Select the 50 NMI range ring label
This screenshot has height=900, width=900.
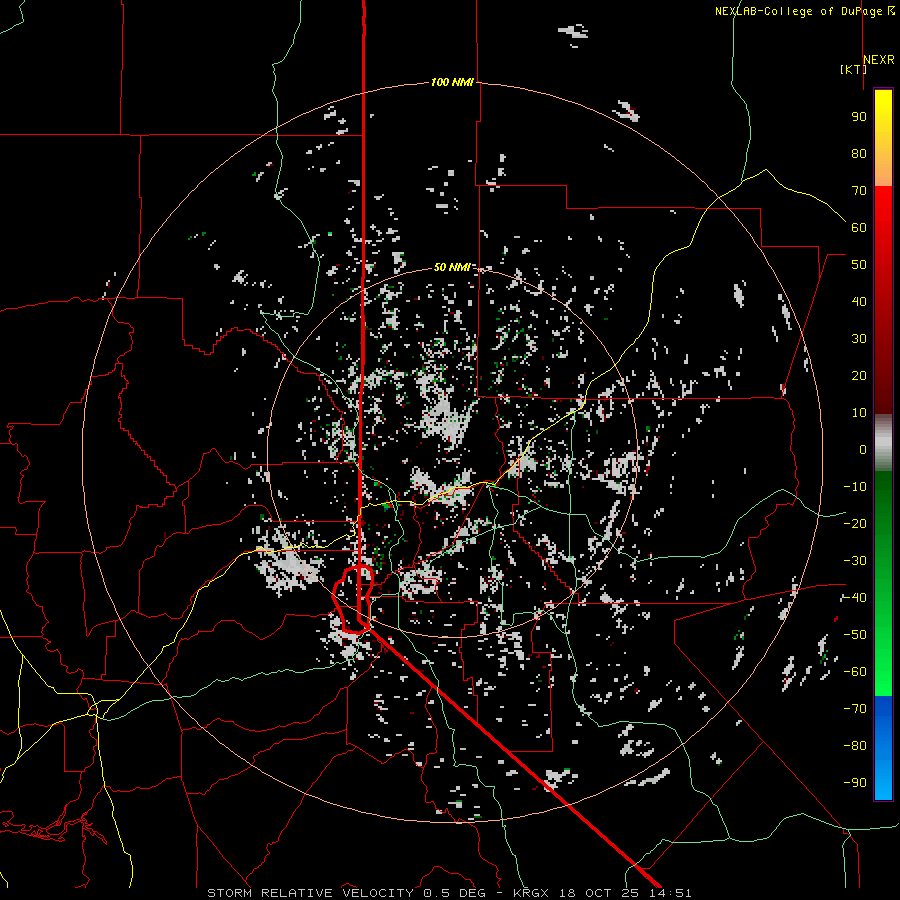(x=452, y=267)
